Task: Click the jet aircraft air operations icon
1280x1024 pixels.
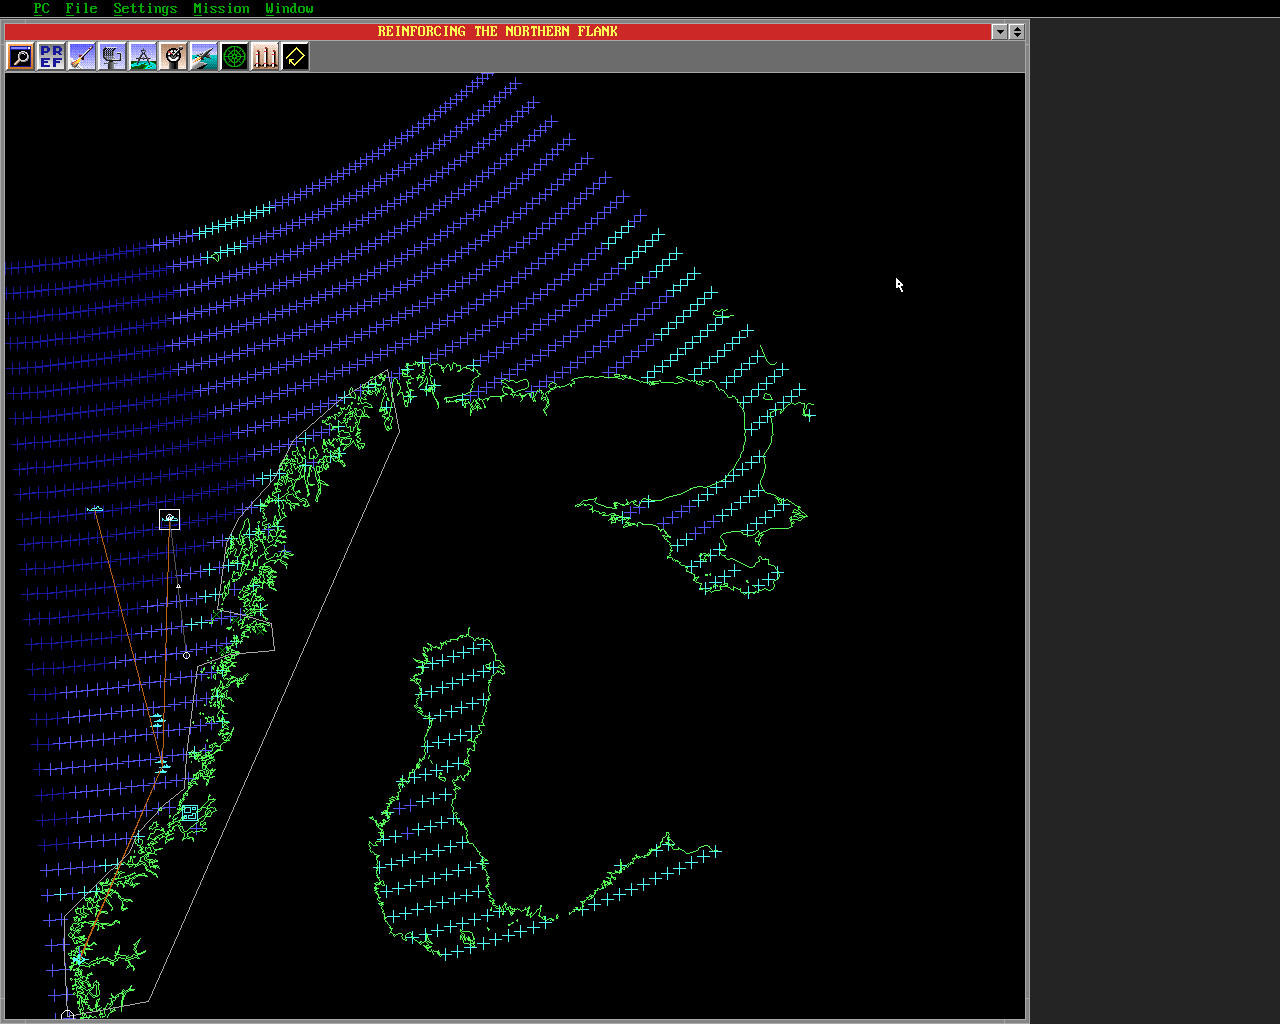Action: (x=204, y=57)
